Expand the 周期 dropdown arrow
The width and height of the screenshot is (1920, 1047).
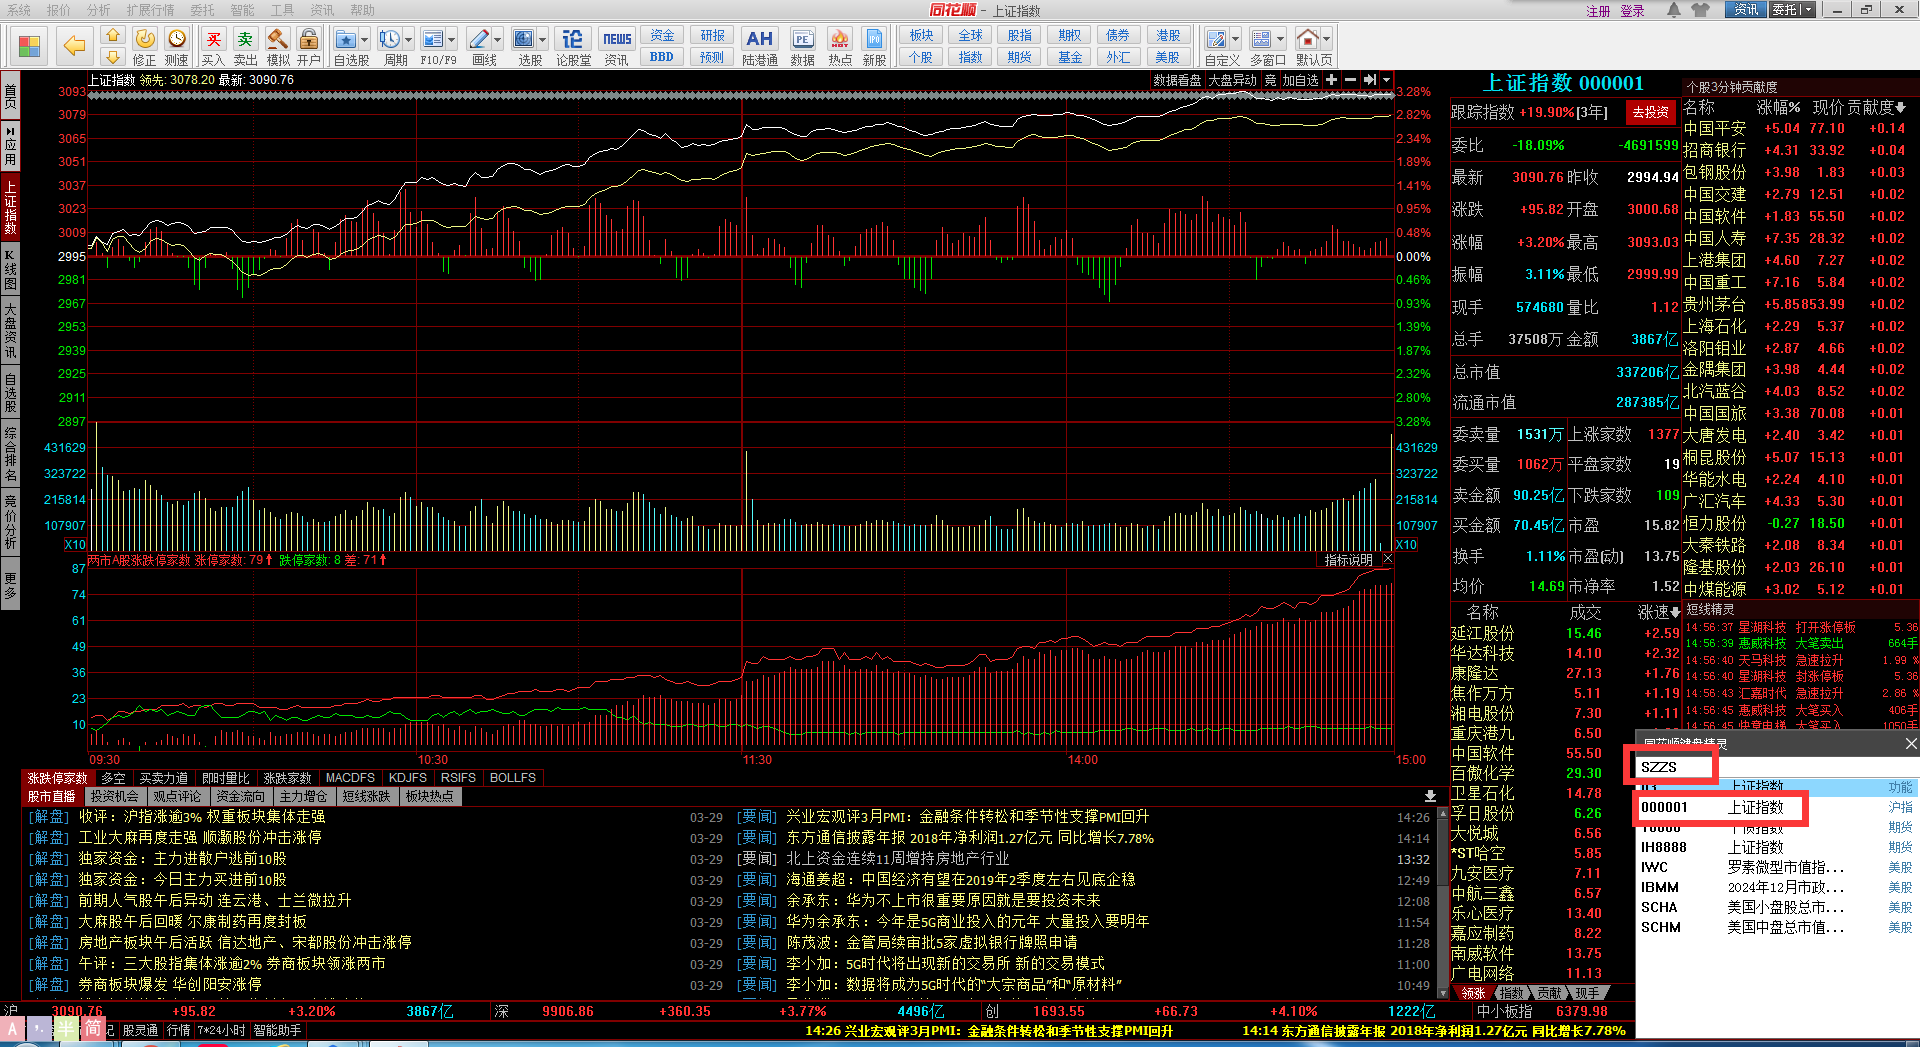click(408, 40)
